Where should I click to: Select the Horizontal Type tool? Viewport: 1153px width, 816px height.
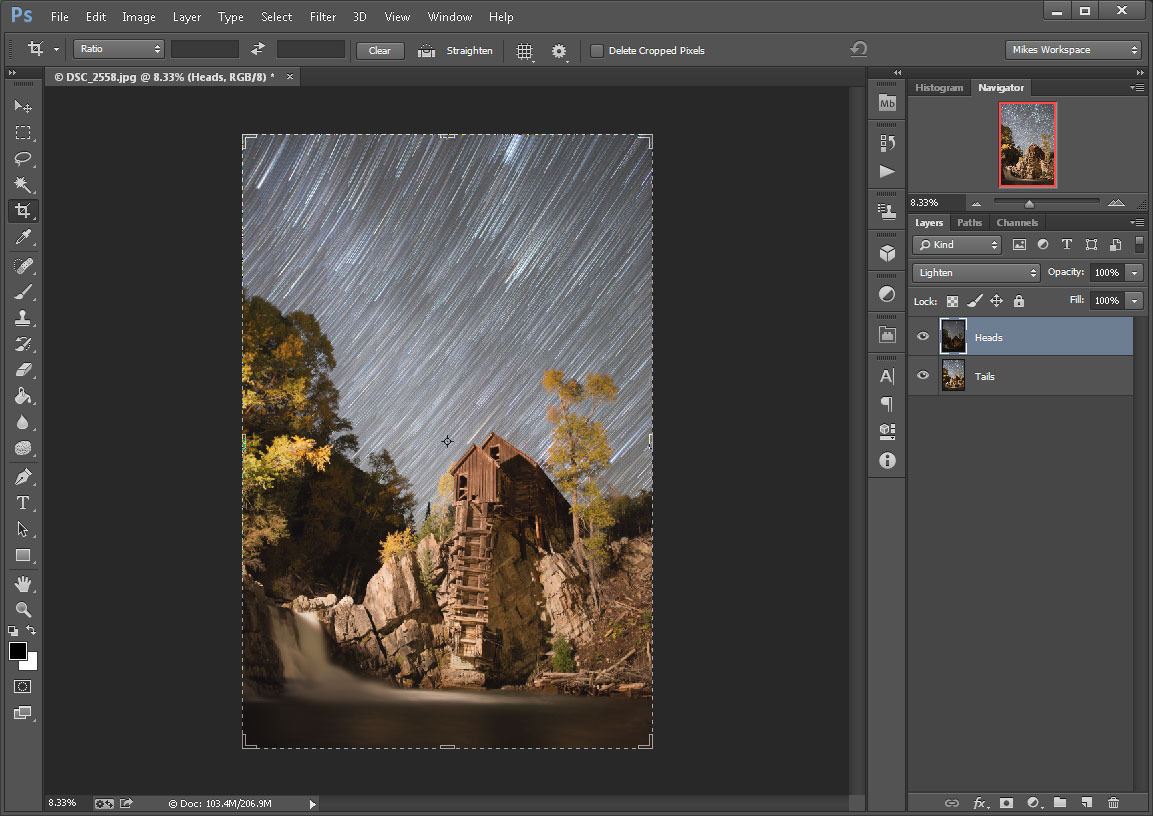point(23,503)
